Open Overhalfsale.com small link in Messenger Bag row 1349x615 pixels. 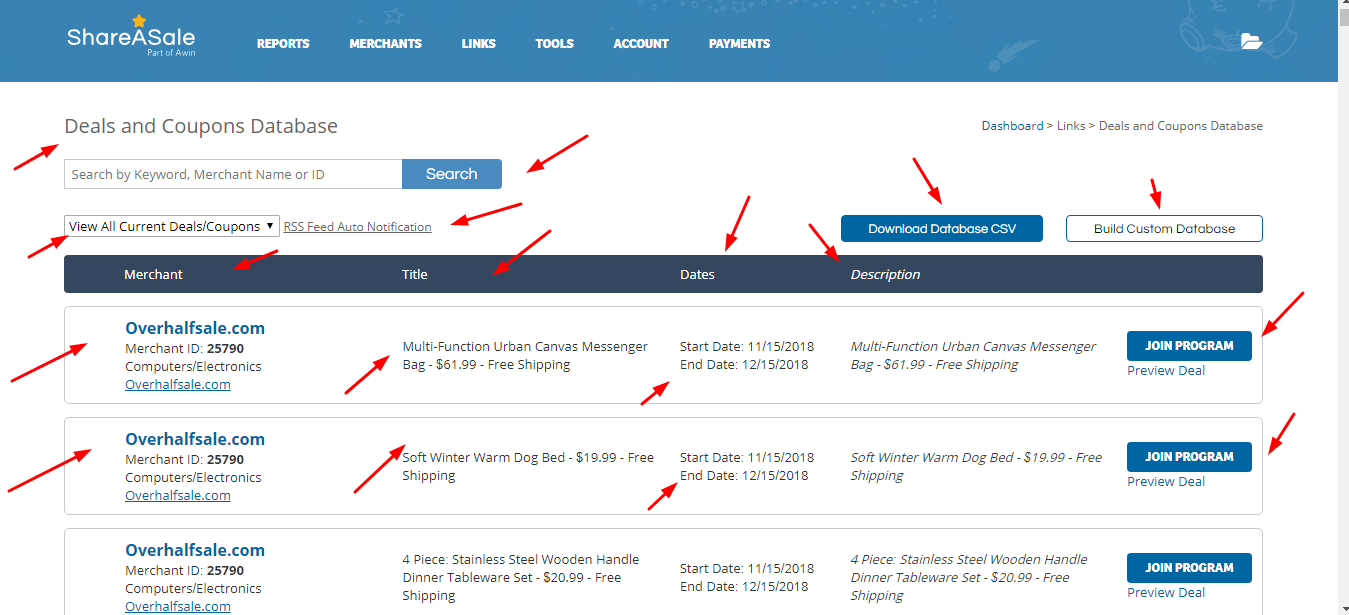click(x=178, y=385)
